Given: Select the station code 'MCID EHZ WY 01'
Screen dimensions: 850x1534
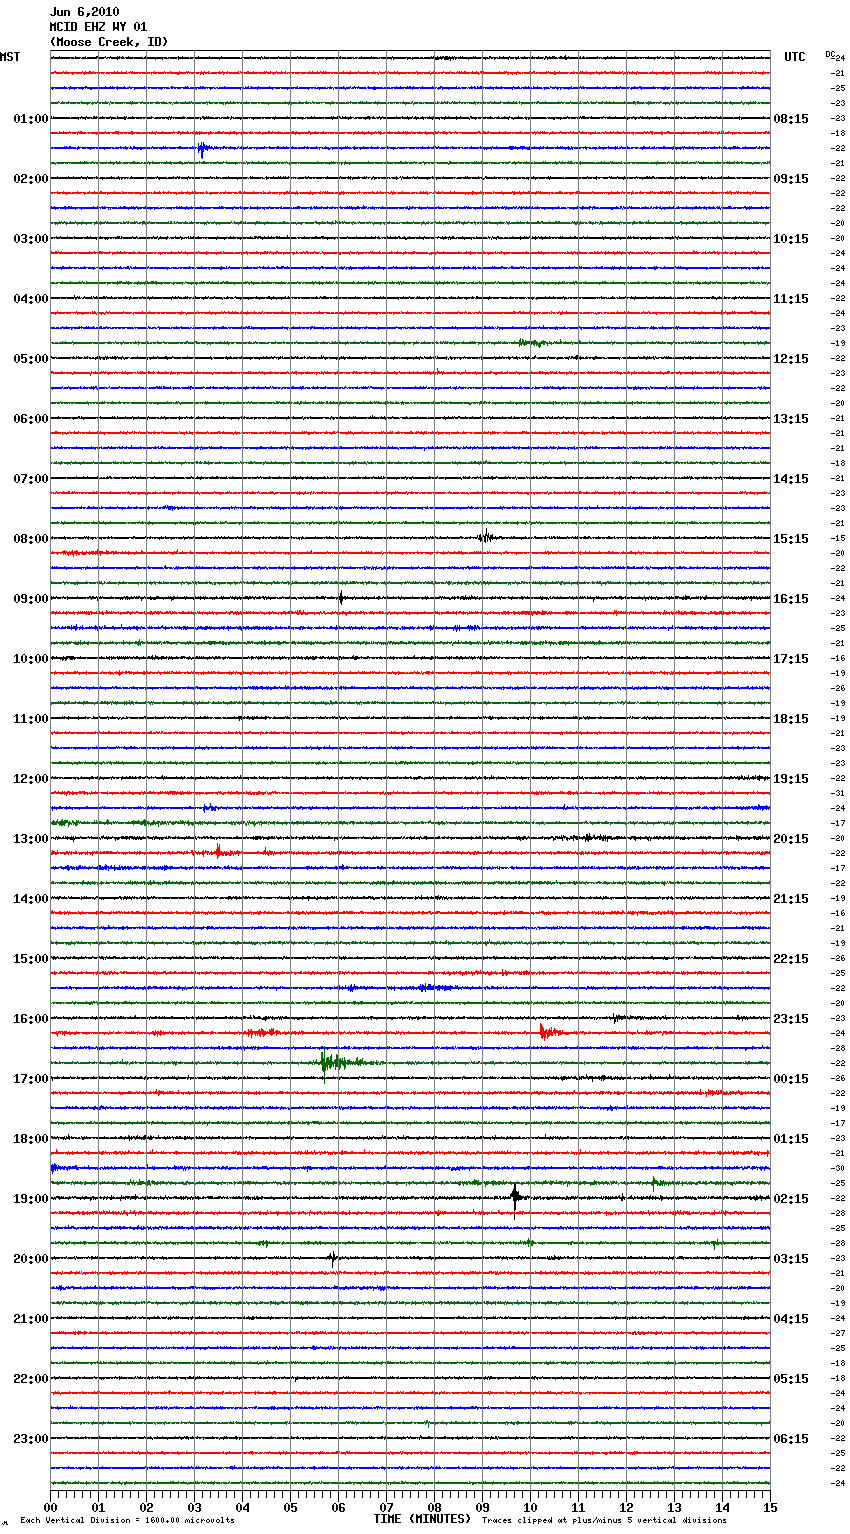Looking at the screenshot, I should (x=98, y=27).
